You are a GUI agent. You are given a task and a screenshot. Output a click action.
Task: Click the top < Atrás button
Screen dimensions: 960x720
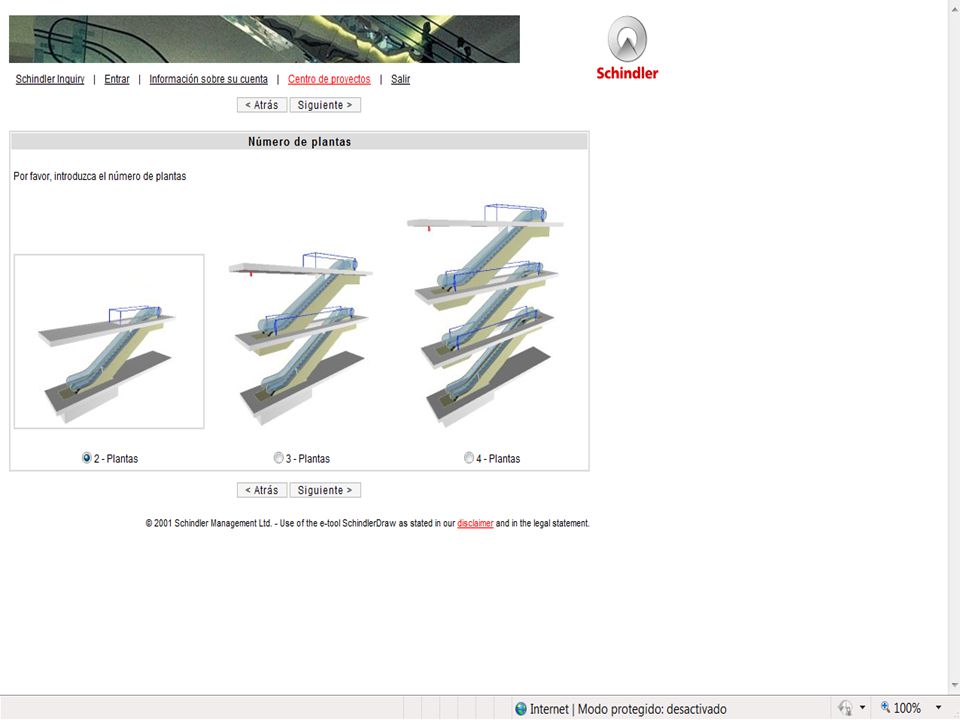262,105
